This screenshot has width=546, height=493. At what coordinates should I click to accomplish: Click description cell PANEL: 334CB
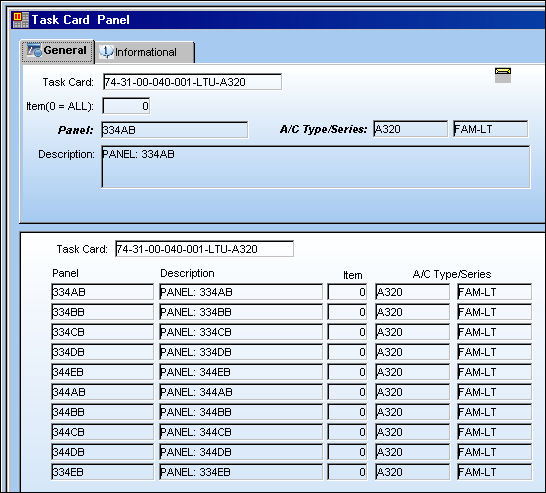[241, 332]
